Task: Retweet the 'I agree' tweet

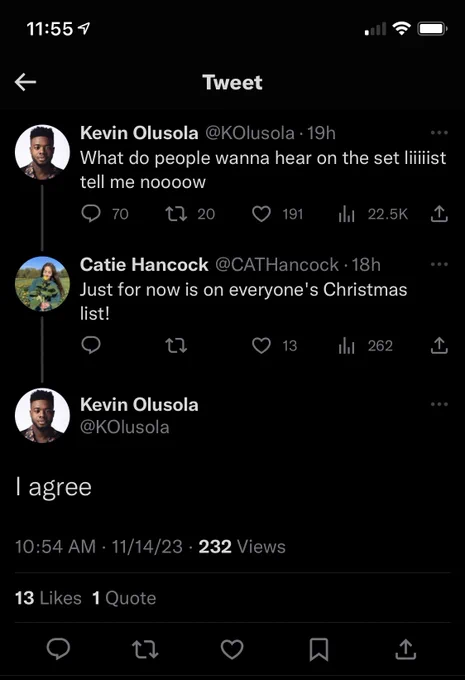Action: 145,649
